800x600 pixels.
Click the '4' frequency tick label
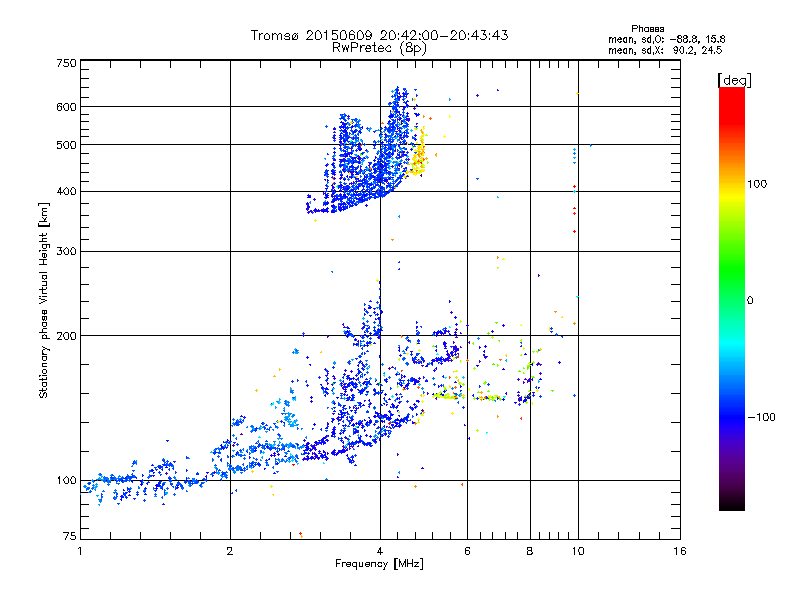(380, 551)
